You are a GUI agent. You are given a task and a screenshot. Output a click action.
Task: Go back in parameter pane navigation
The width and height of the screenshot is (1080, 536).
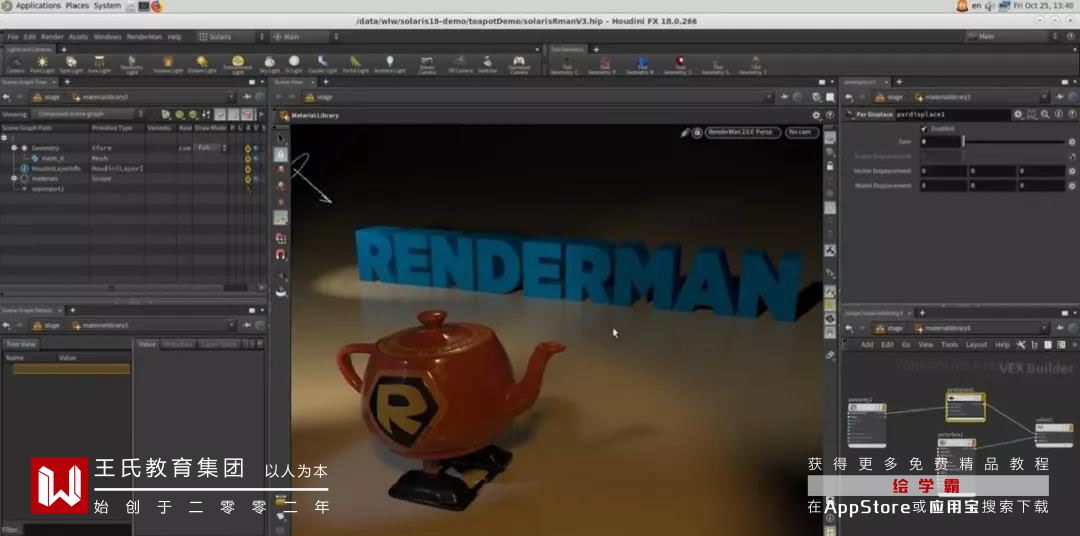(x=849, y=97)
